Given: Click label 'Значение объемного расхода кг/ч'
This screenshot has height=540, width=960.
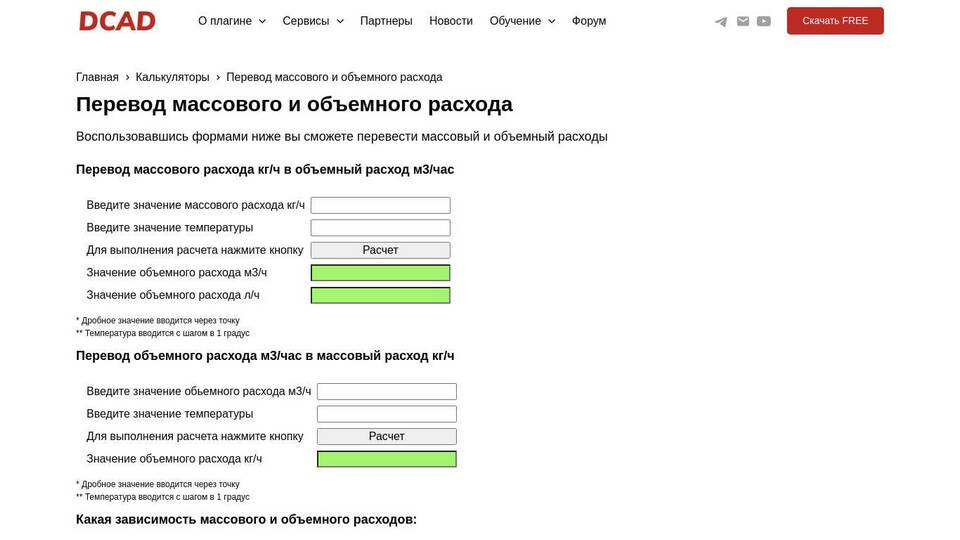Looking at the screenshot, I should (174, 459).
